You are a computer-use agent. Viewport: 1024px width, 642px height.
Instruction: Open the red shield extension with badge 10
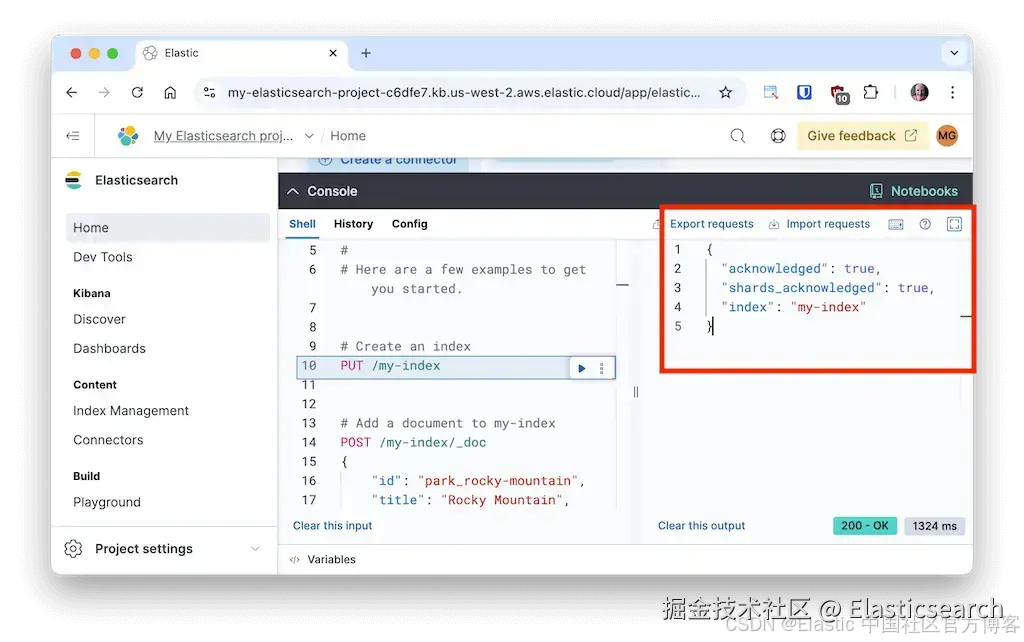click(839, 94)
